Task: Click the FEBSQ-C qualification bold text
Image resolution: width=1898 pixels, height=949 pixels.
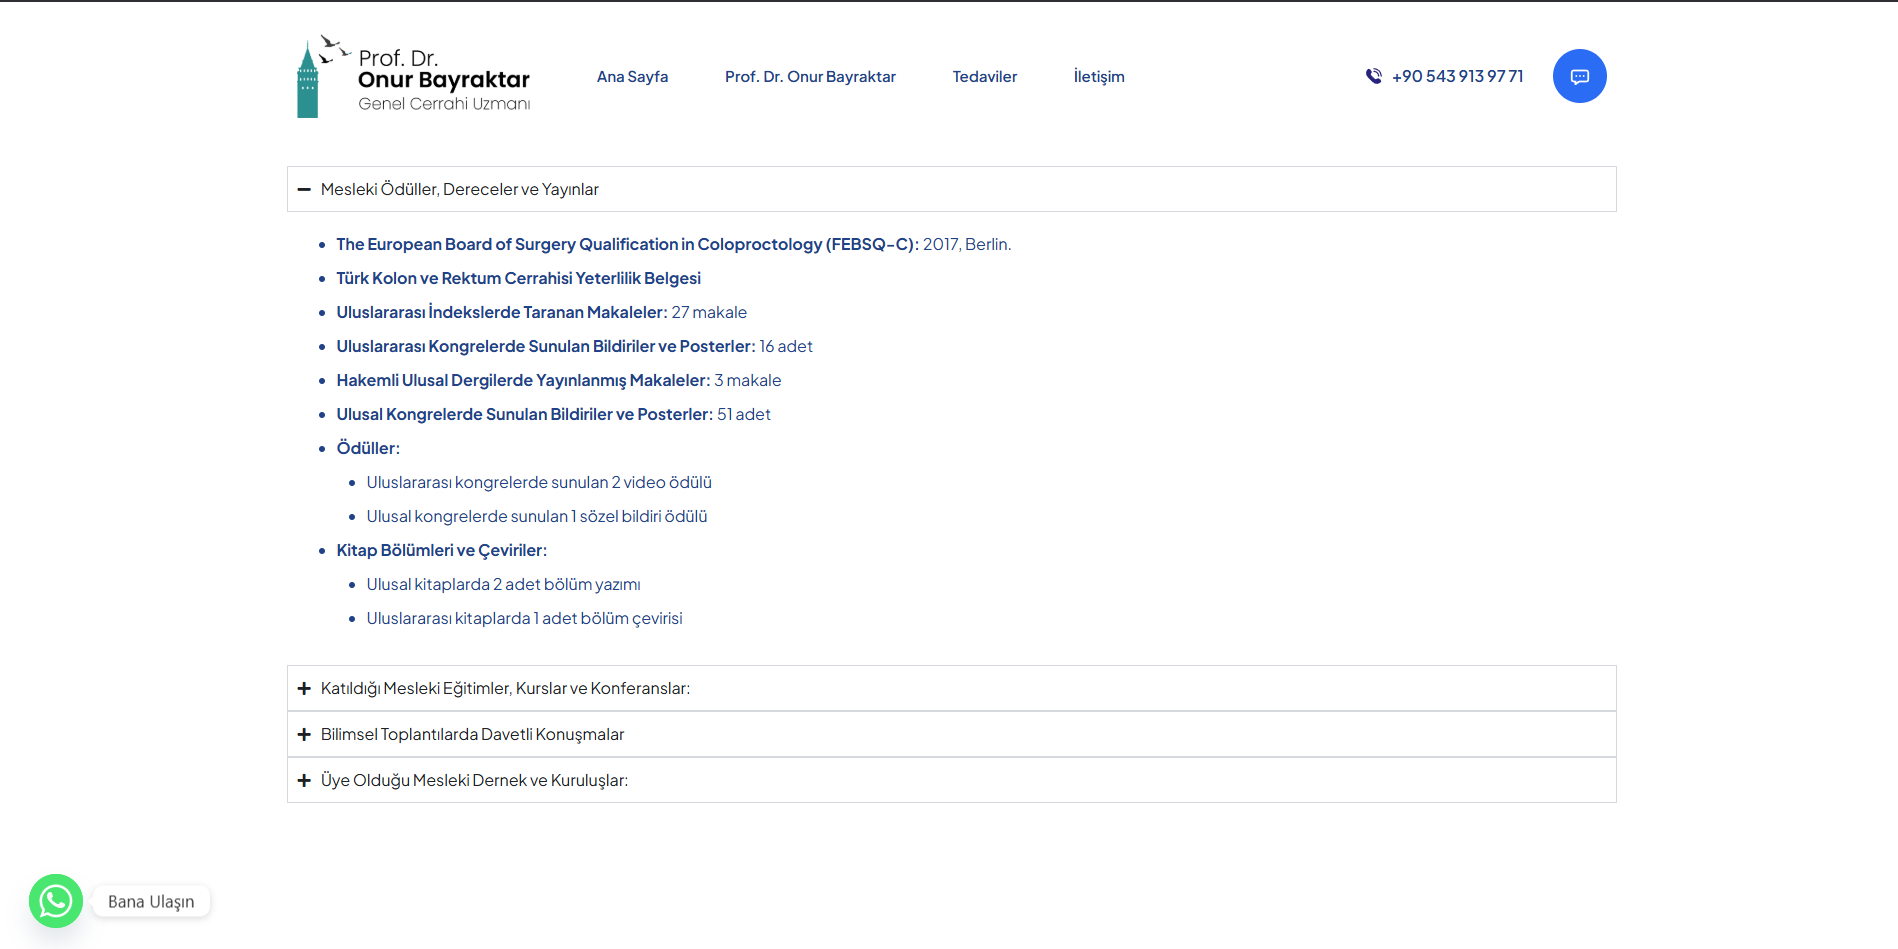Action: click(x=627, y=244)
